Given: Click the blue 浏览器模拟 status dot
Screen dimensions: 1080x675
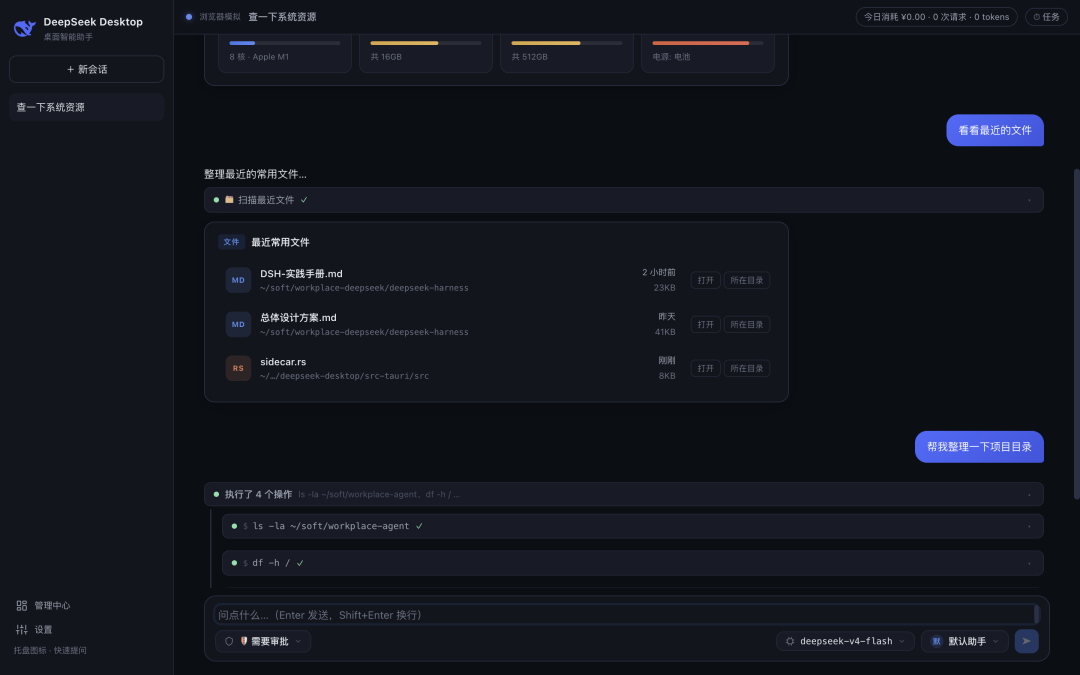Looking at the screenshot, I should click(x=189, y=17).
